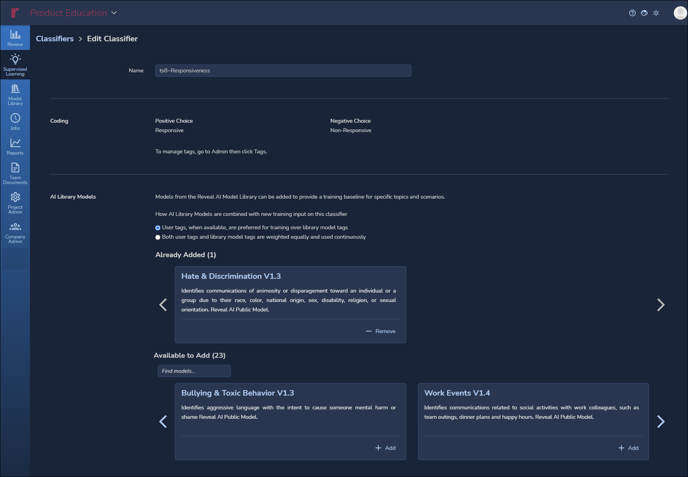Click the help question mark icon
The image size is (688, 477).
point(632,13)
